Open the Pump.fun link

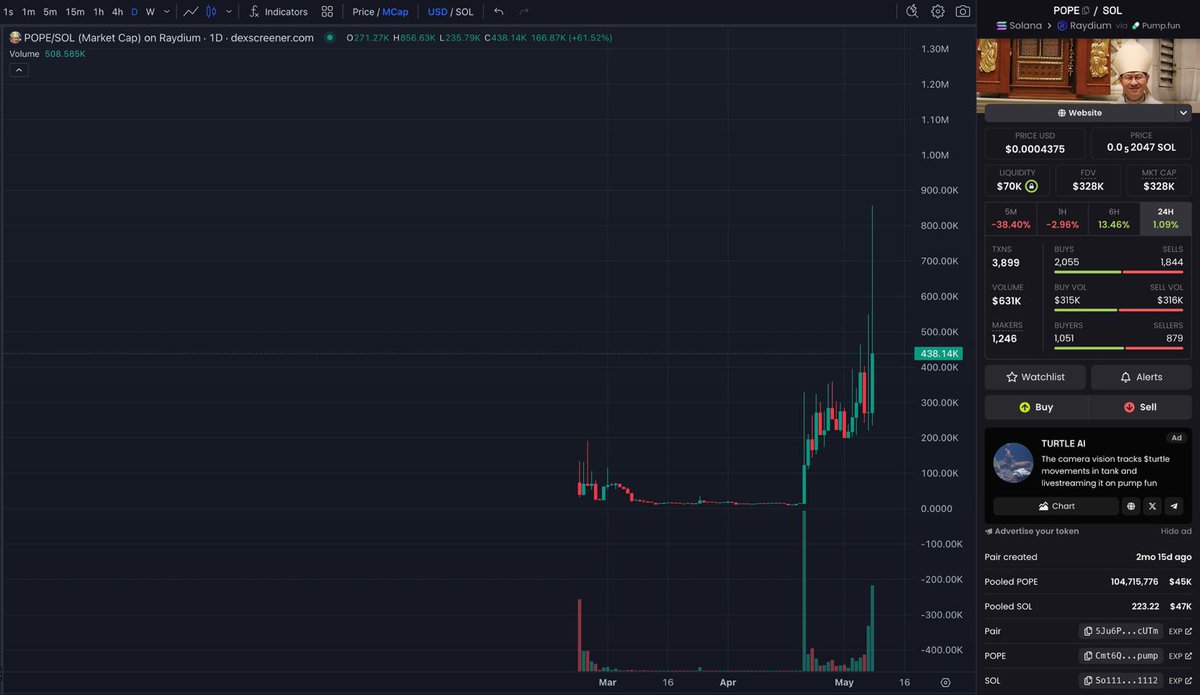[x=1157, y=25]
